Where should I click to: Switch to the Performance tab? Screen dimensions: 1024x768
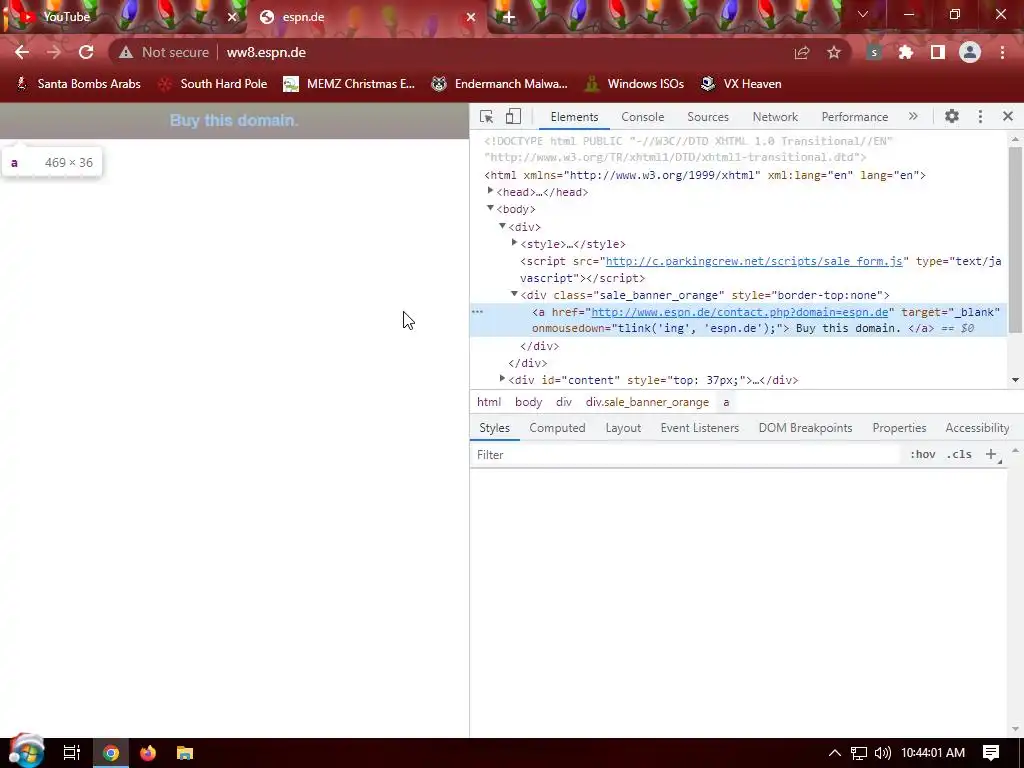[854, 117]
